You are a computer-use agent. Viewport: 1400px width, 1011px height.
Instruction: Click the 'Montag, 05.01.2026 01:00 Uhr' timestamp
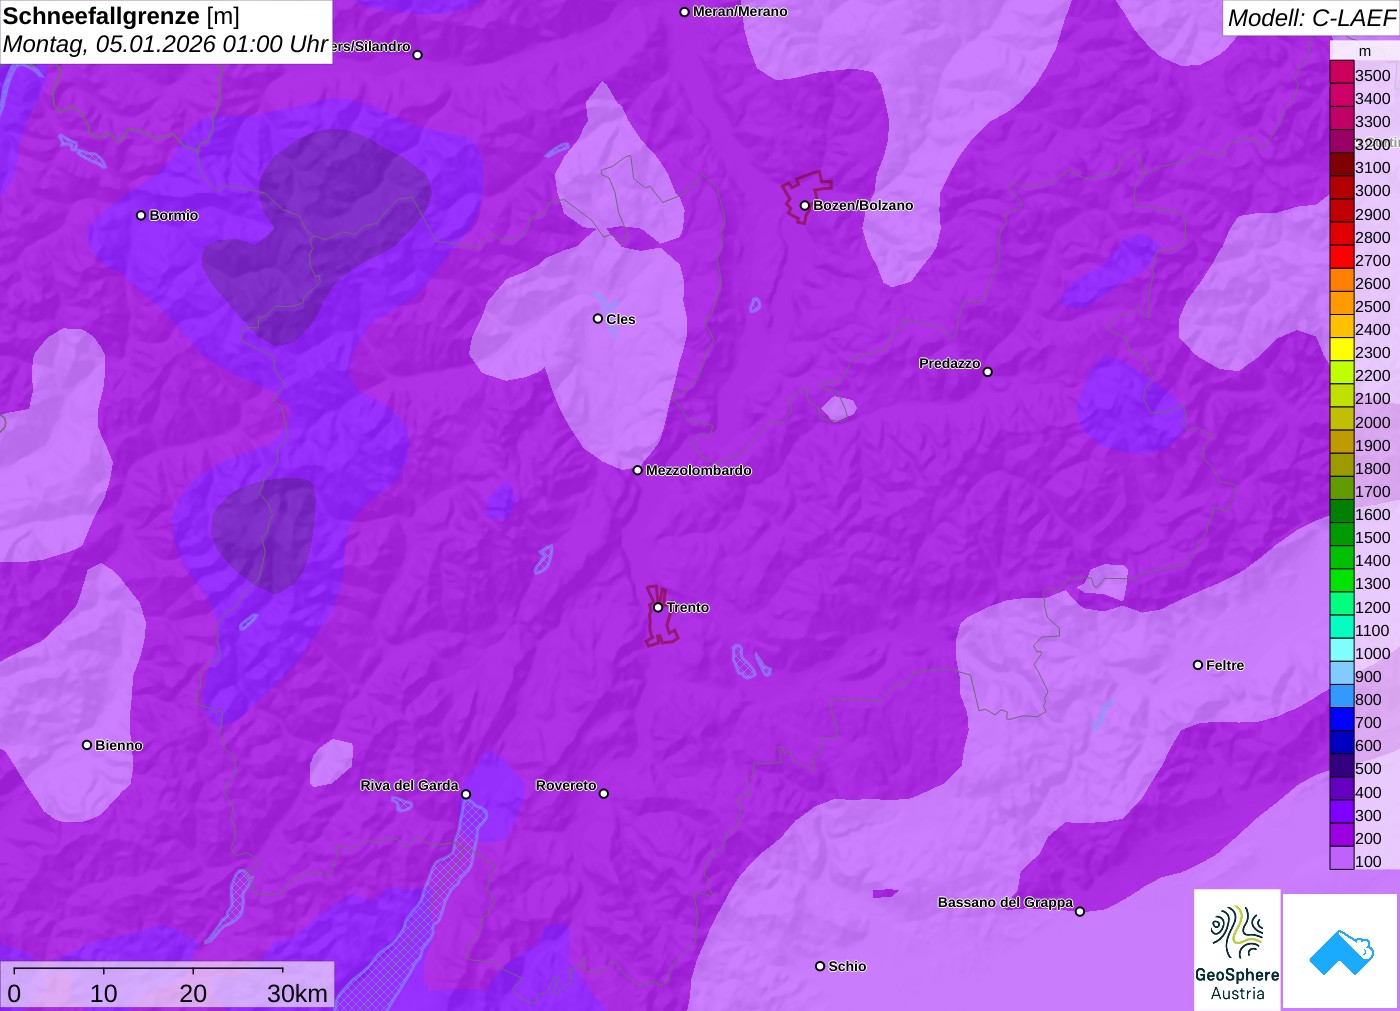pos(165,45)
